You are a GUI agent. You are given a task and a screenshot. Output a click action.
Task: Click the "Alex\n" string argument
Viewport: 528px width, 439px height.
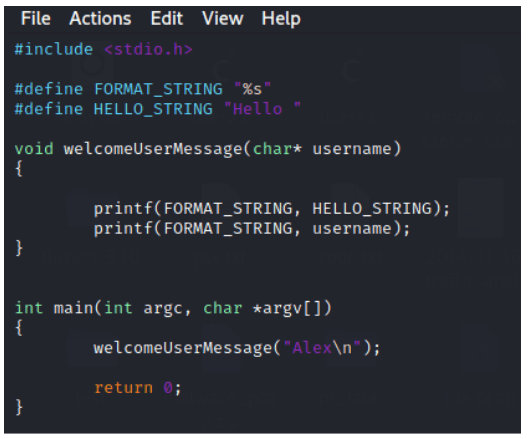pos(322,348)
